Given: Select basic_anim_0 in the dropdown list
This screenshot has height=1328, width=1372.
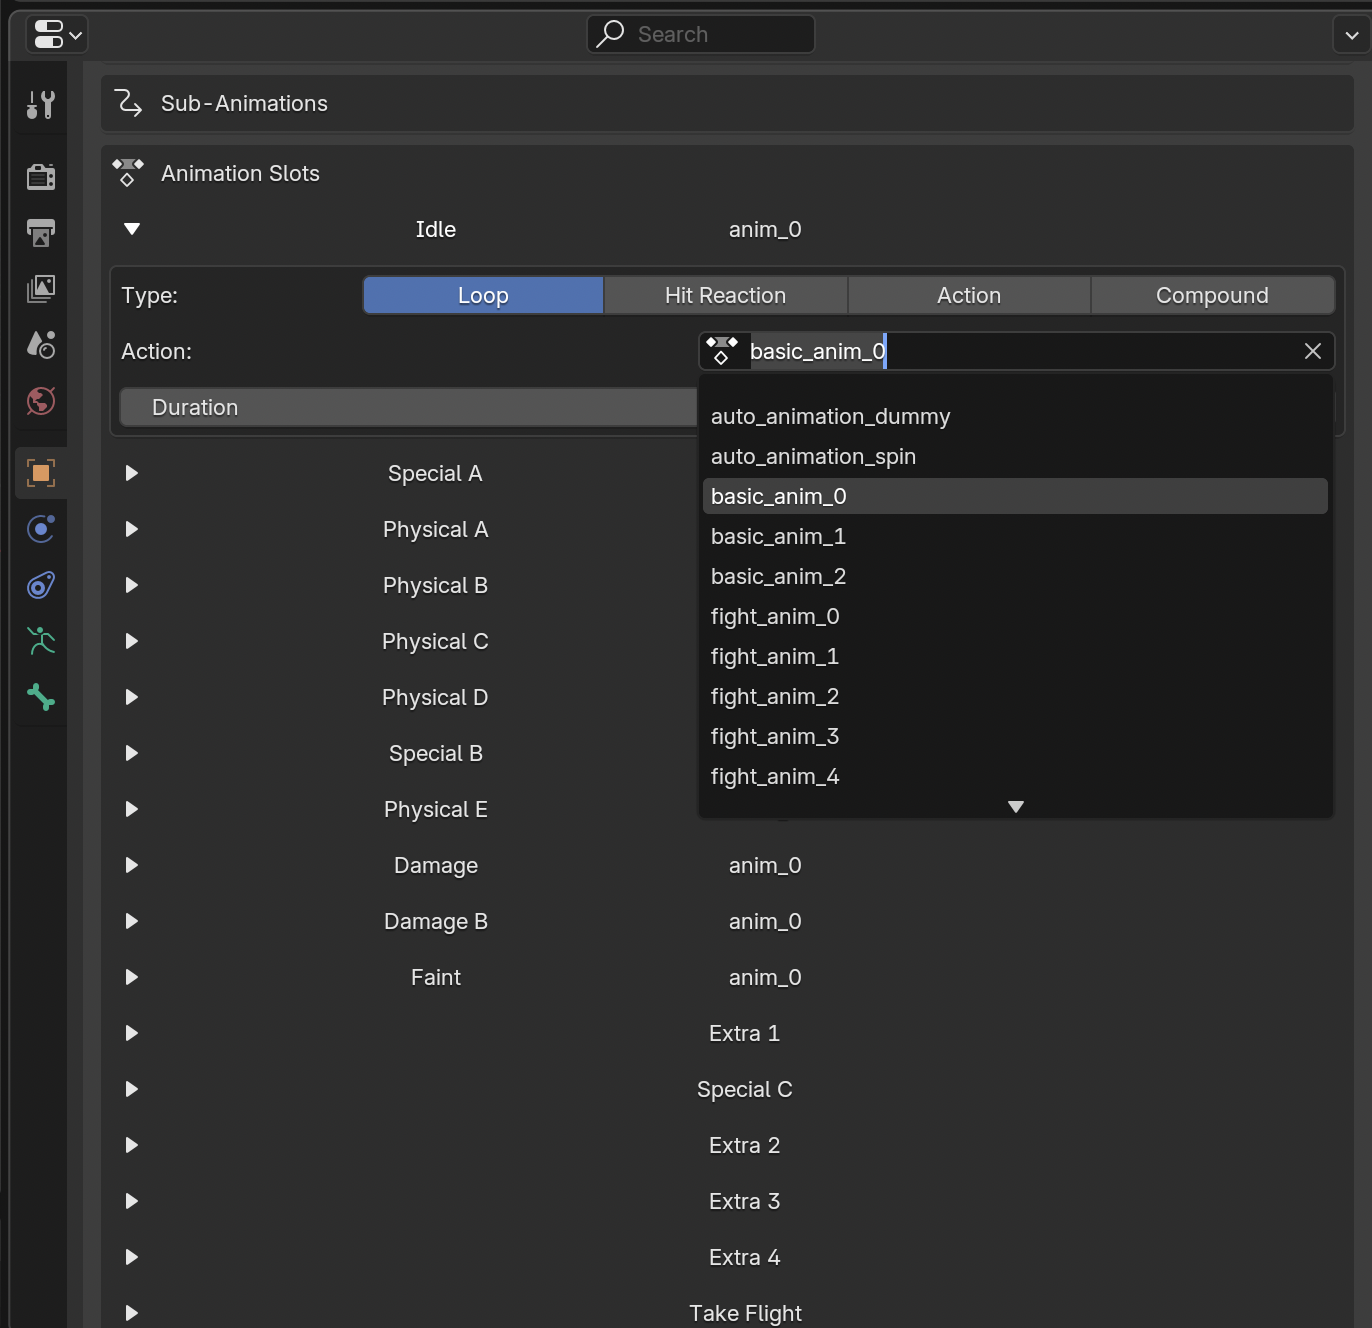Looking at the screenshot, I should point(1015,496).
